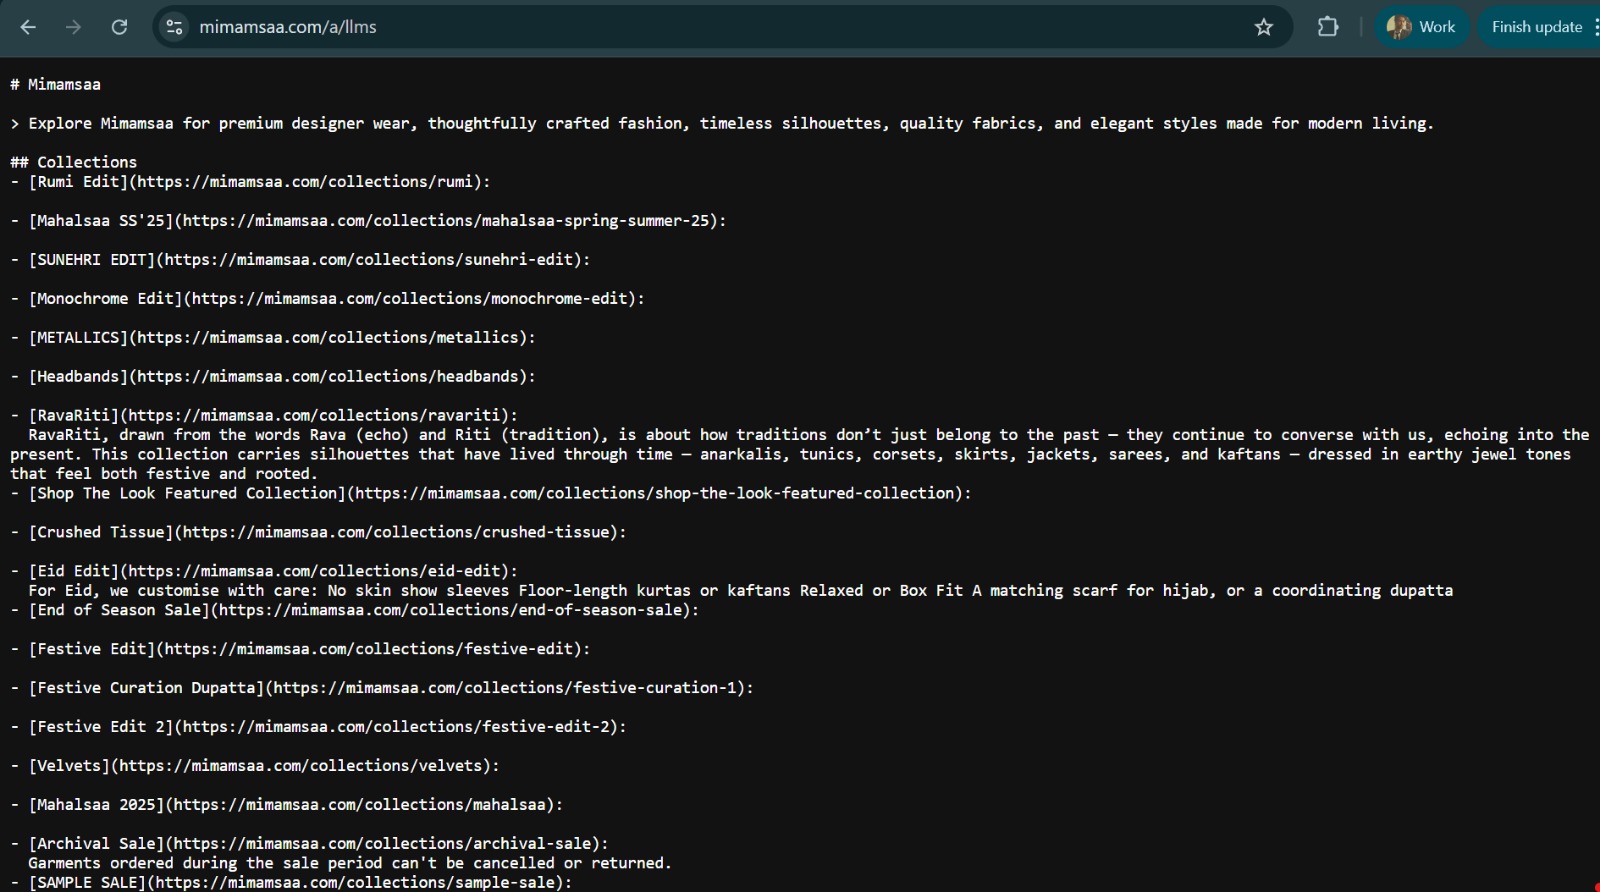This screenshot has width=1600, height=892.
Task: Open the Extensions puzzle icon
Action: (1328, 27)
